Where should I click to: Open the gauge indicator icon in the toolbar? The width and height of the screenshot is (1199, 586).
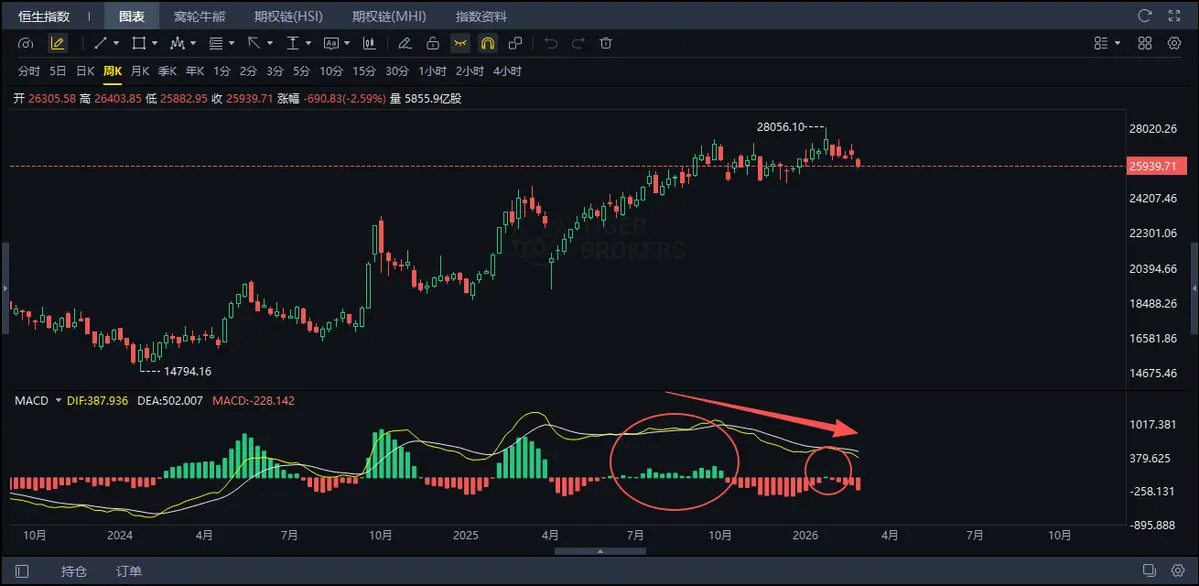25,44
